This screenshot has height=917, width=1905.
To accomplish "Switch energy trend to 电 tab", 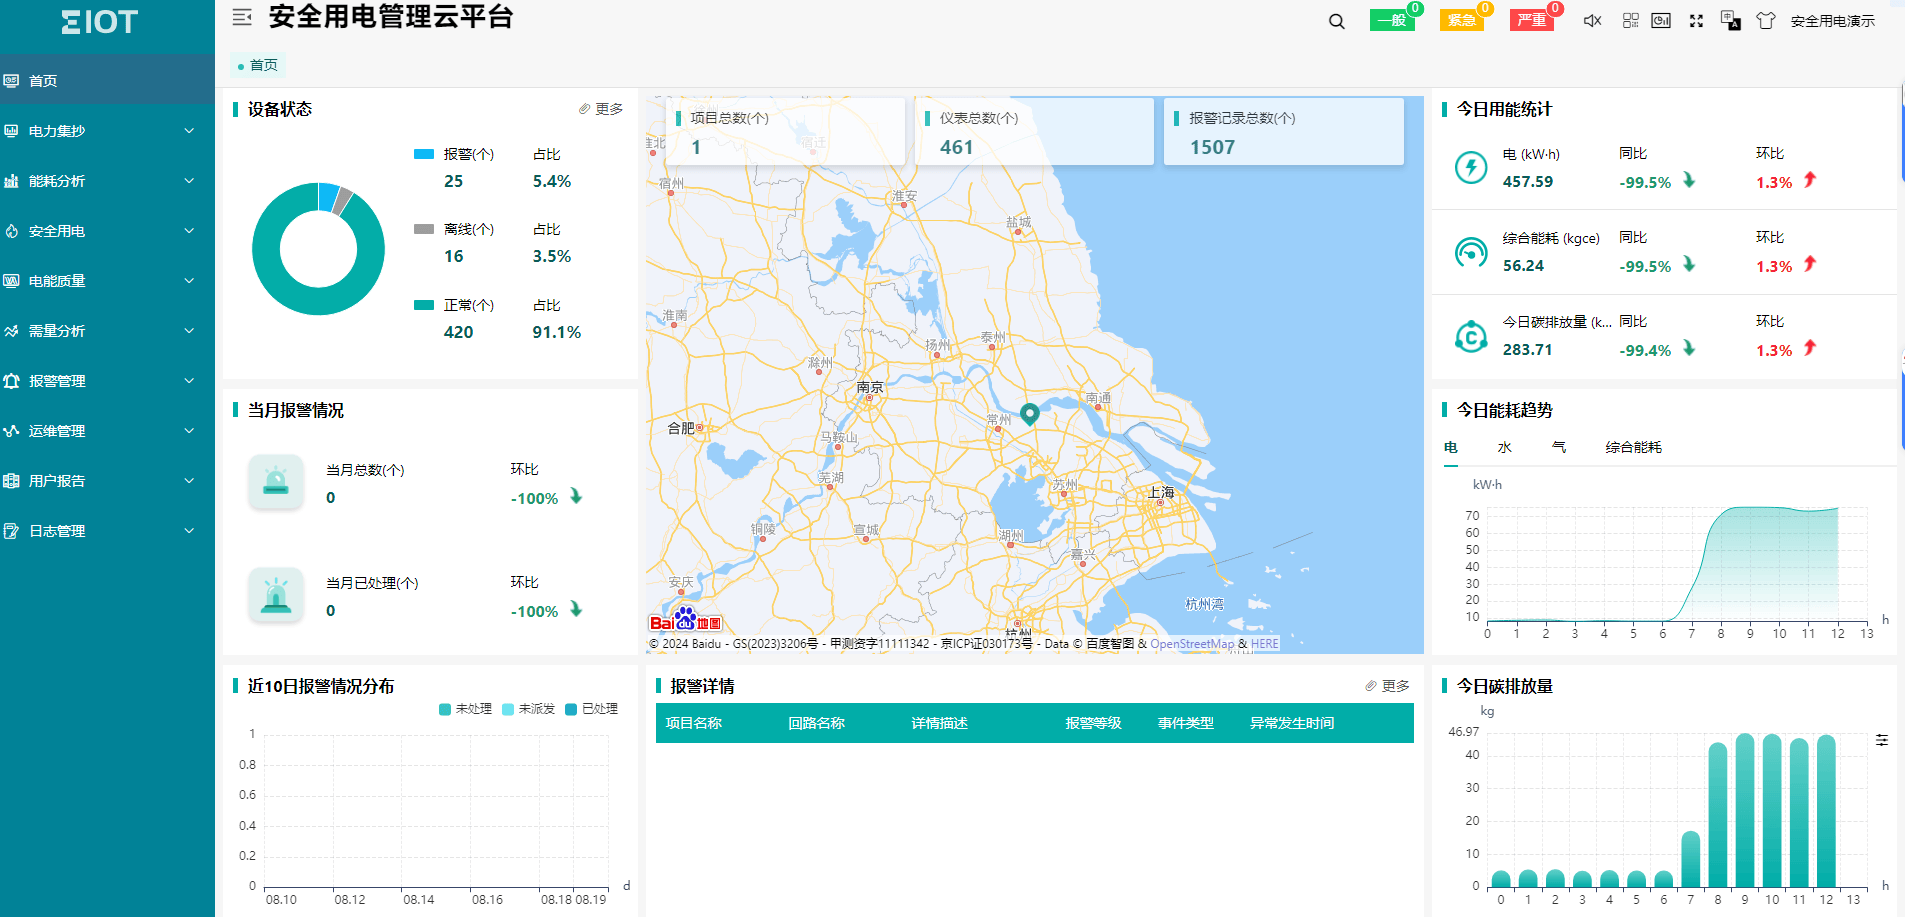I will [x=1451, y=448].
